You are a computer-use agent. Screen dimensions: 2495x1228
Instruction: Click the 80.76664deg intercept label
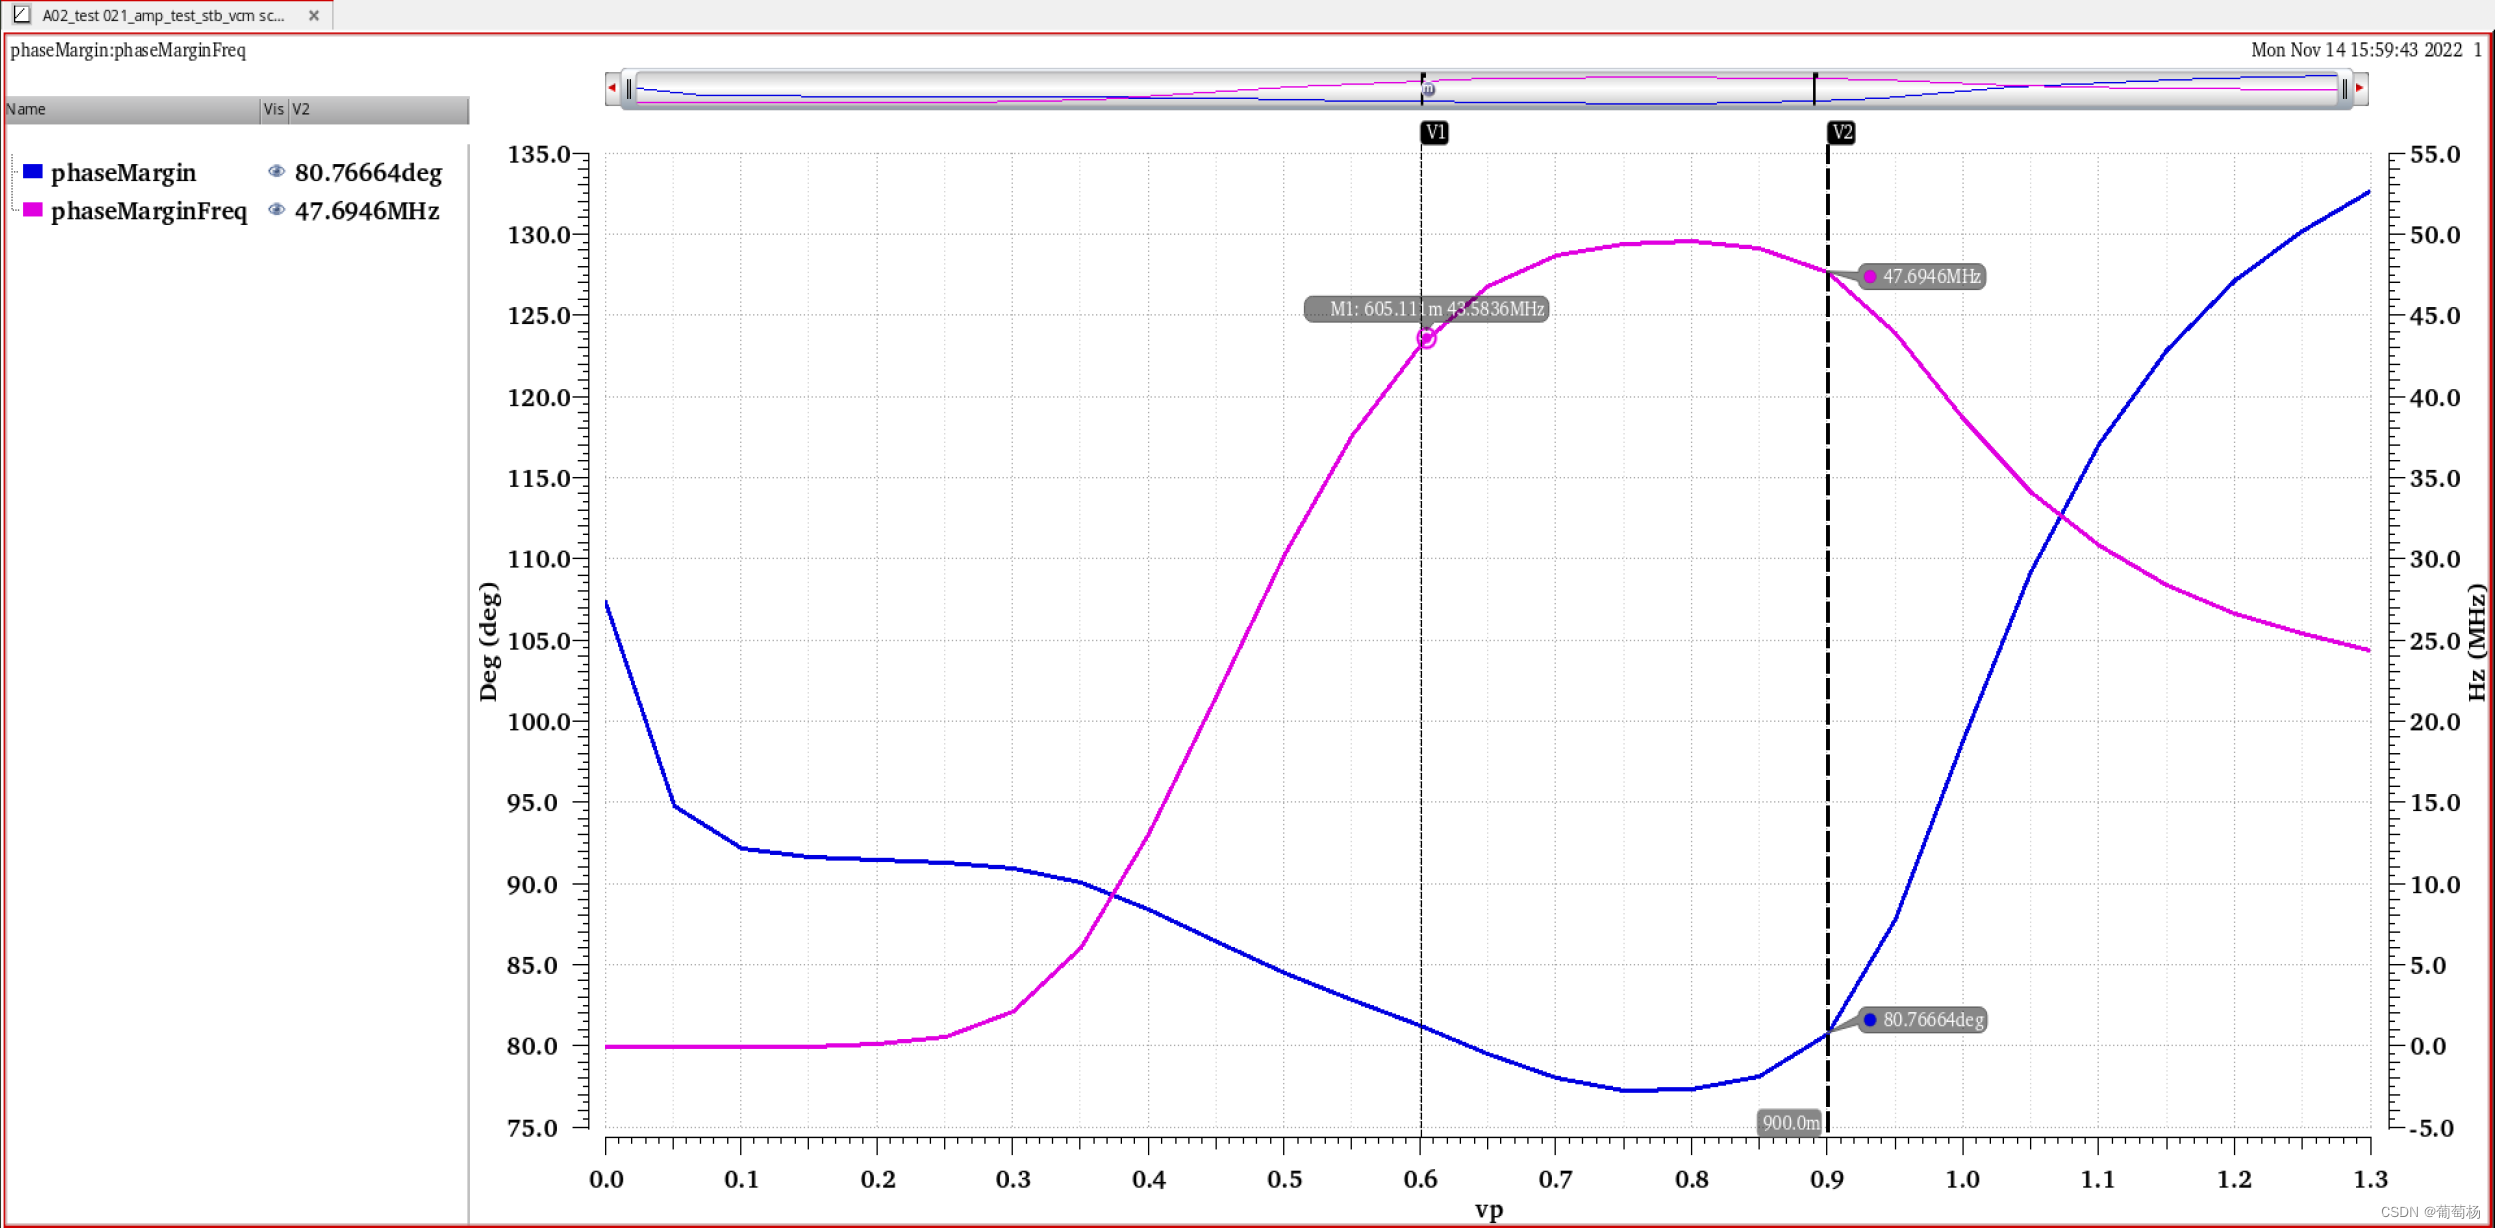1923,1020
